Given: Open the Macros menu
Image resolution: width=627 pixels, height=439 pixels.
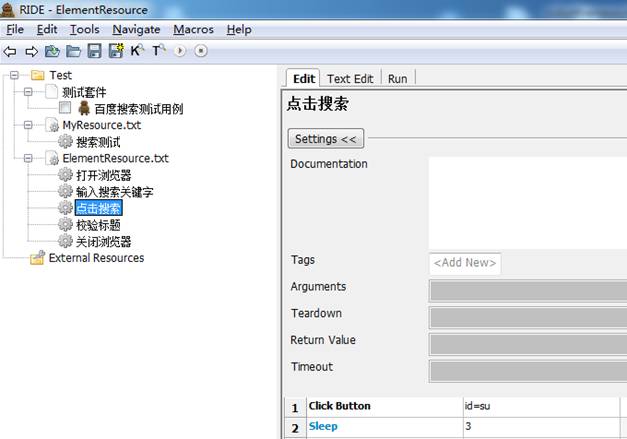Looking at the screenshot, I should pyautogui.click(x=194, y=30).
